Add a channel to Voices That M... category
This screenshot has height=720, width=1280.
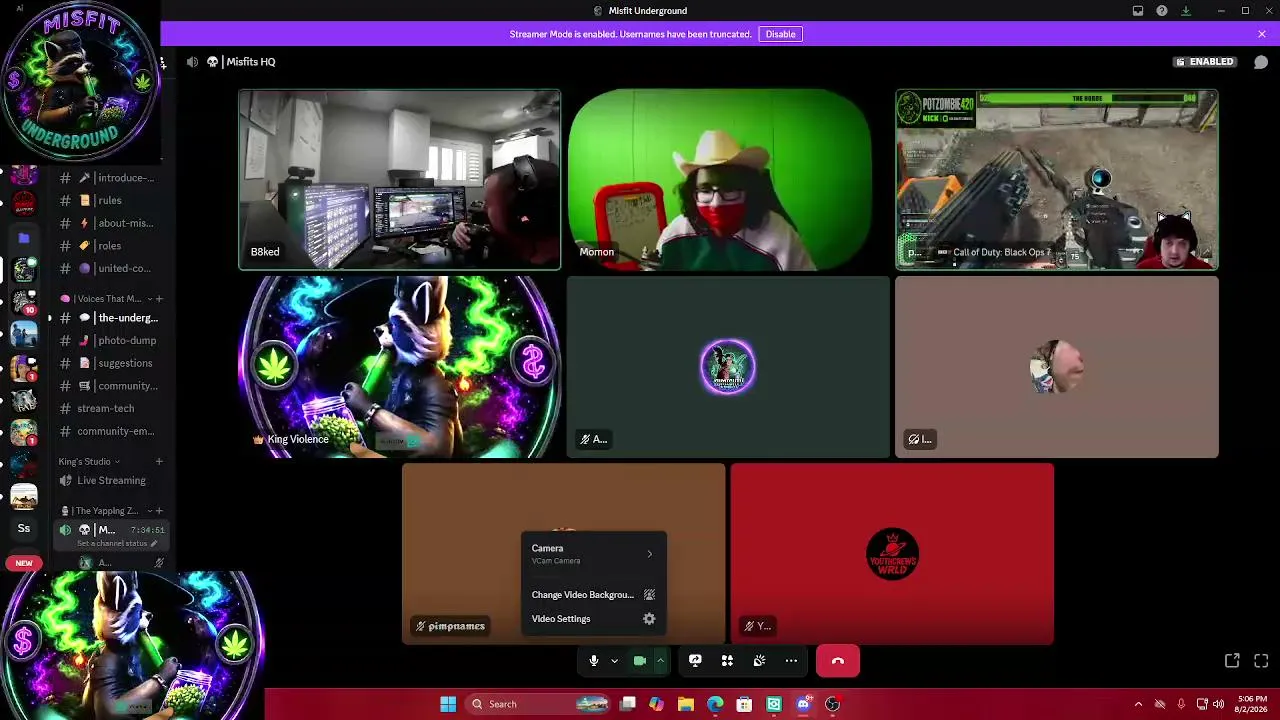(x=159, y=299)
